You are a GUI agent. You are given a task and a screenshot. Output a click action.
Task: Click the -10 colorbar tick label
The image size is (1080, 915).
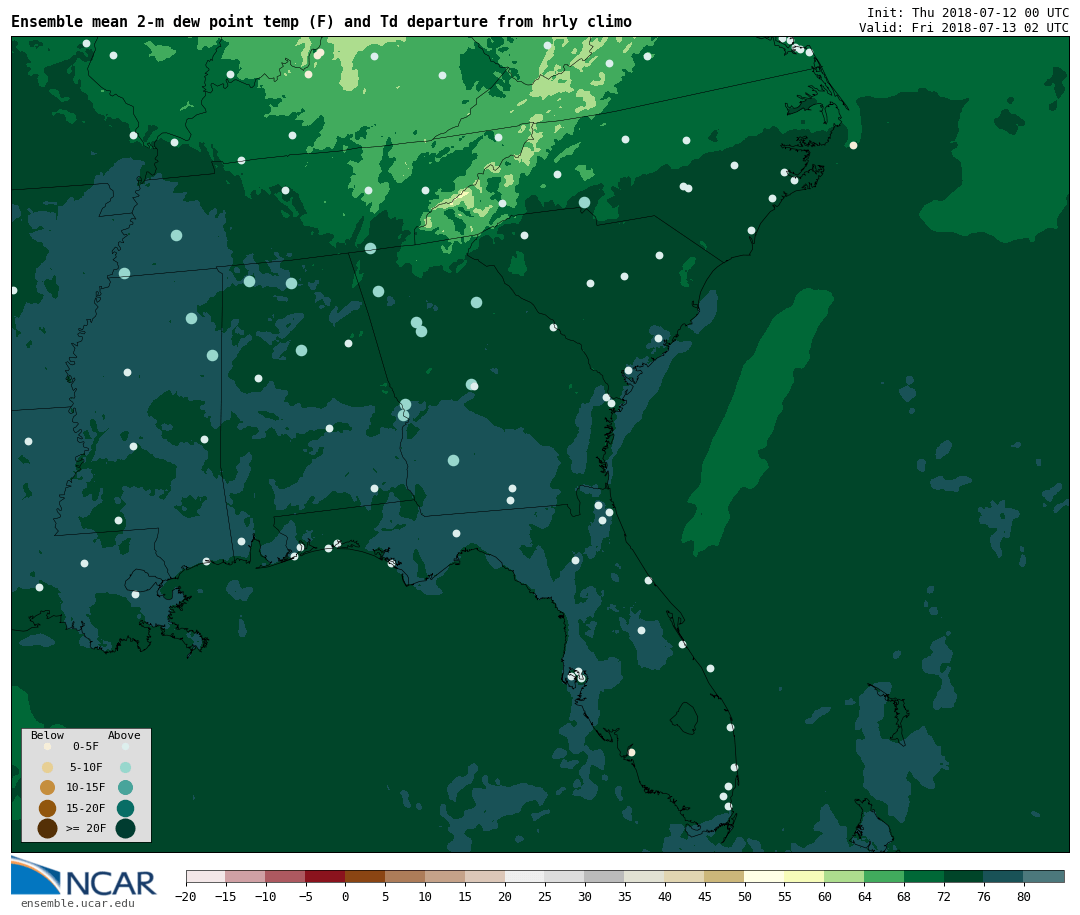(x=266, y=896)
